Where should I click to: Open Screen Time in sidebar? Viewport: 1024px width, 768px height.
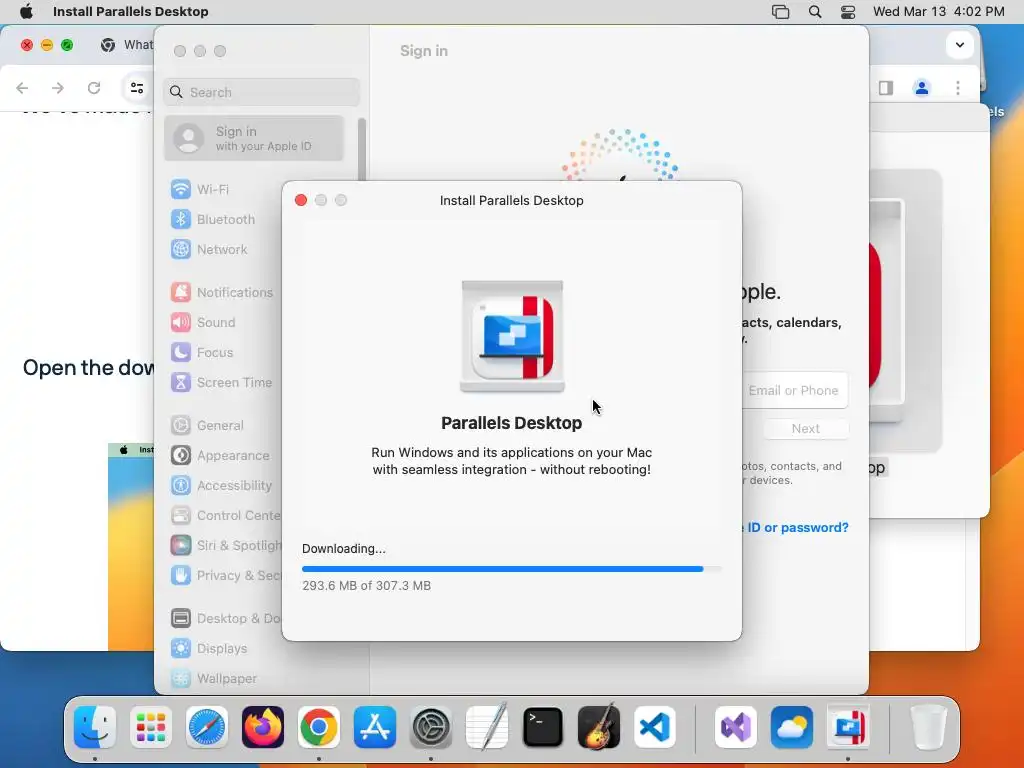pyautogui.click(x=222, y=383)
